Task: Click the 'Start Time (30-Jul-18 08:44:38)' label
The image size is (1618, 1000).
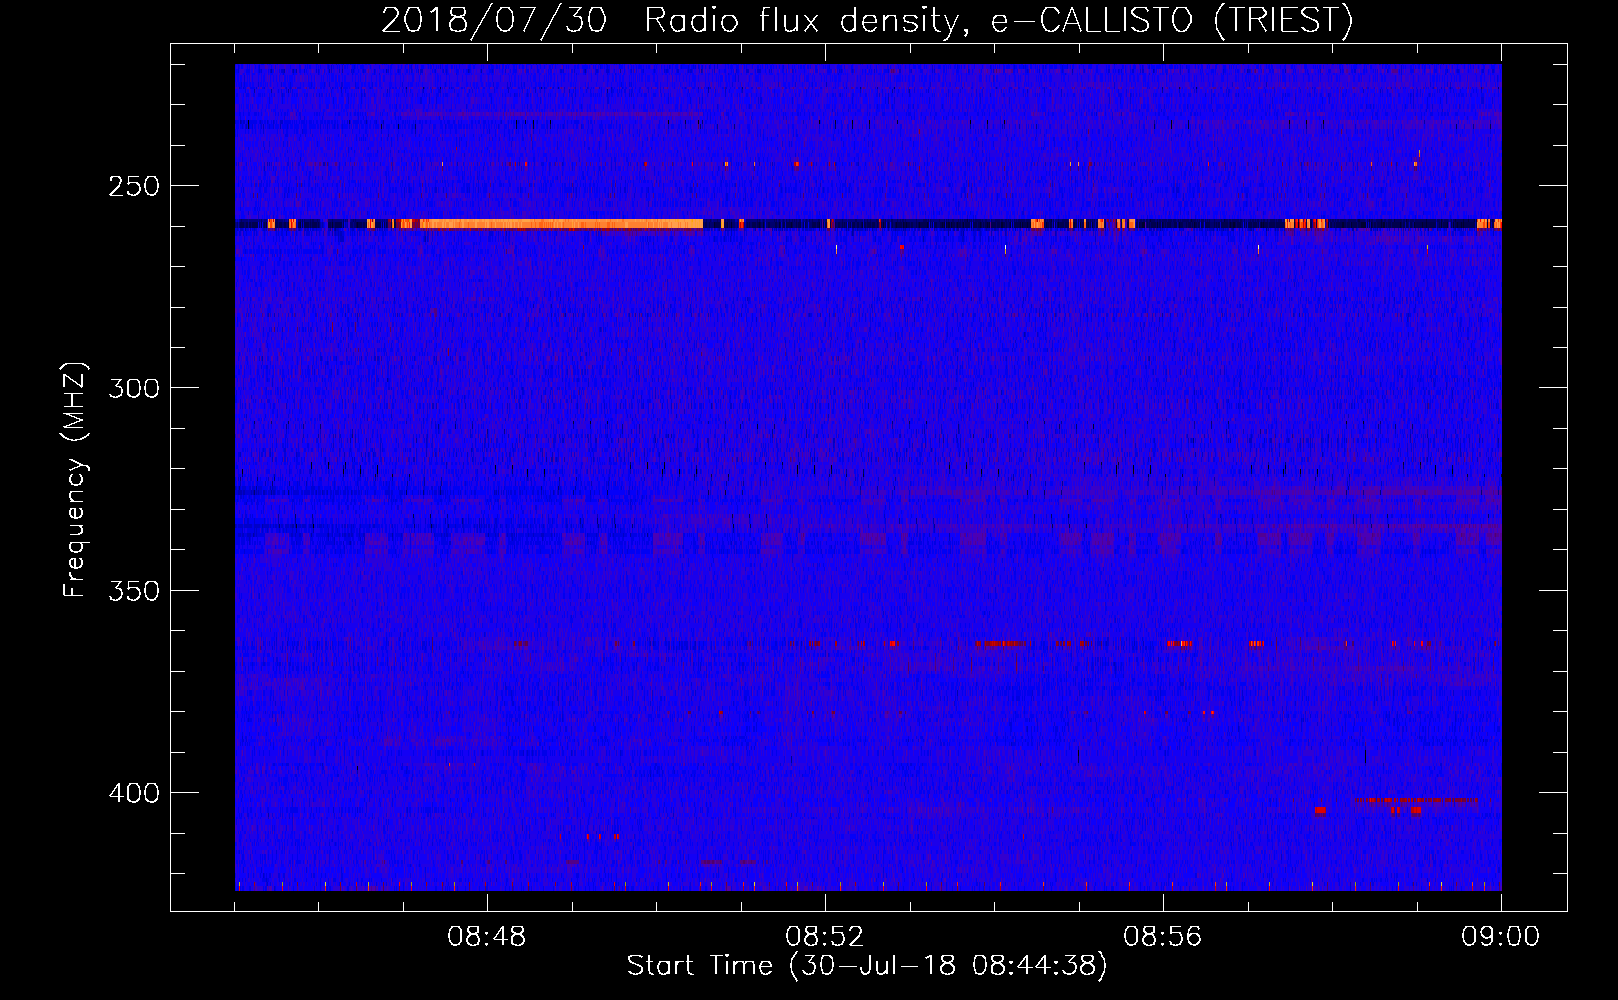Action: coord(867,966)
